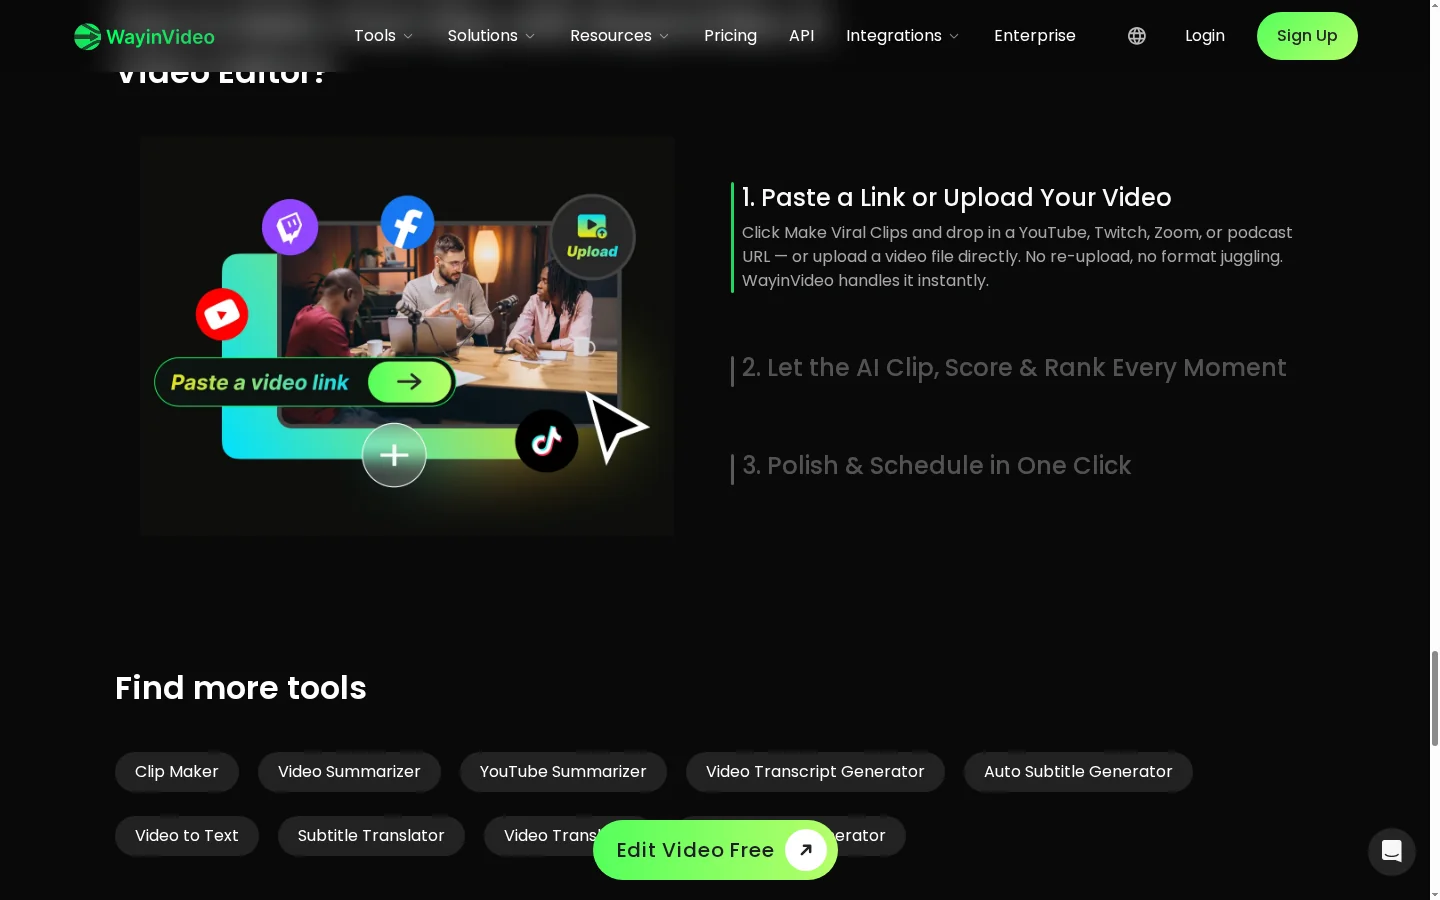This screenshot has height=900, width=1440.
Task: Open the Video Transcript Generator tool
Action: [x=815, y=772]
